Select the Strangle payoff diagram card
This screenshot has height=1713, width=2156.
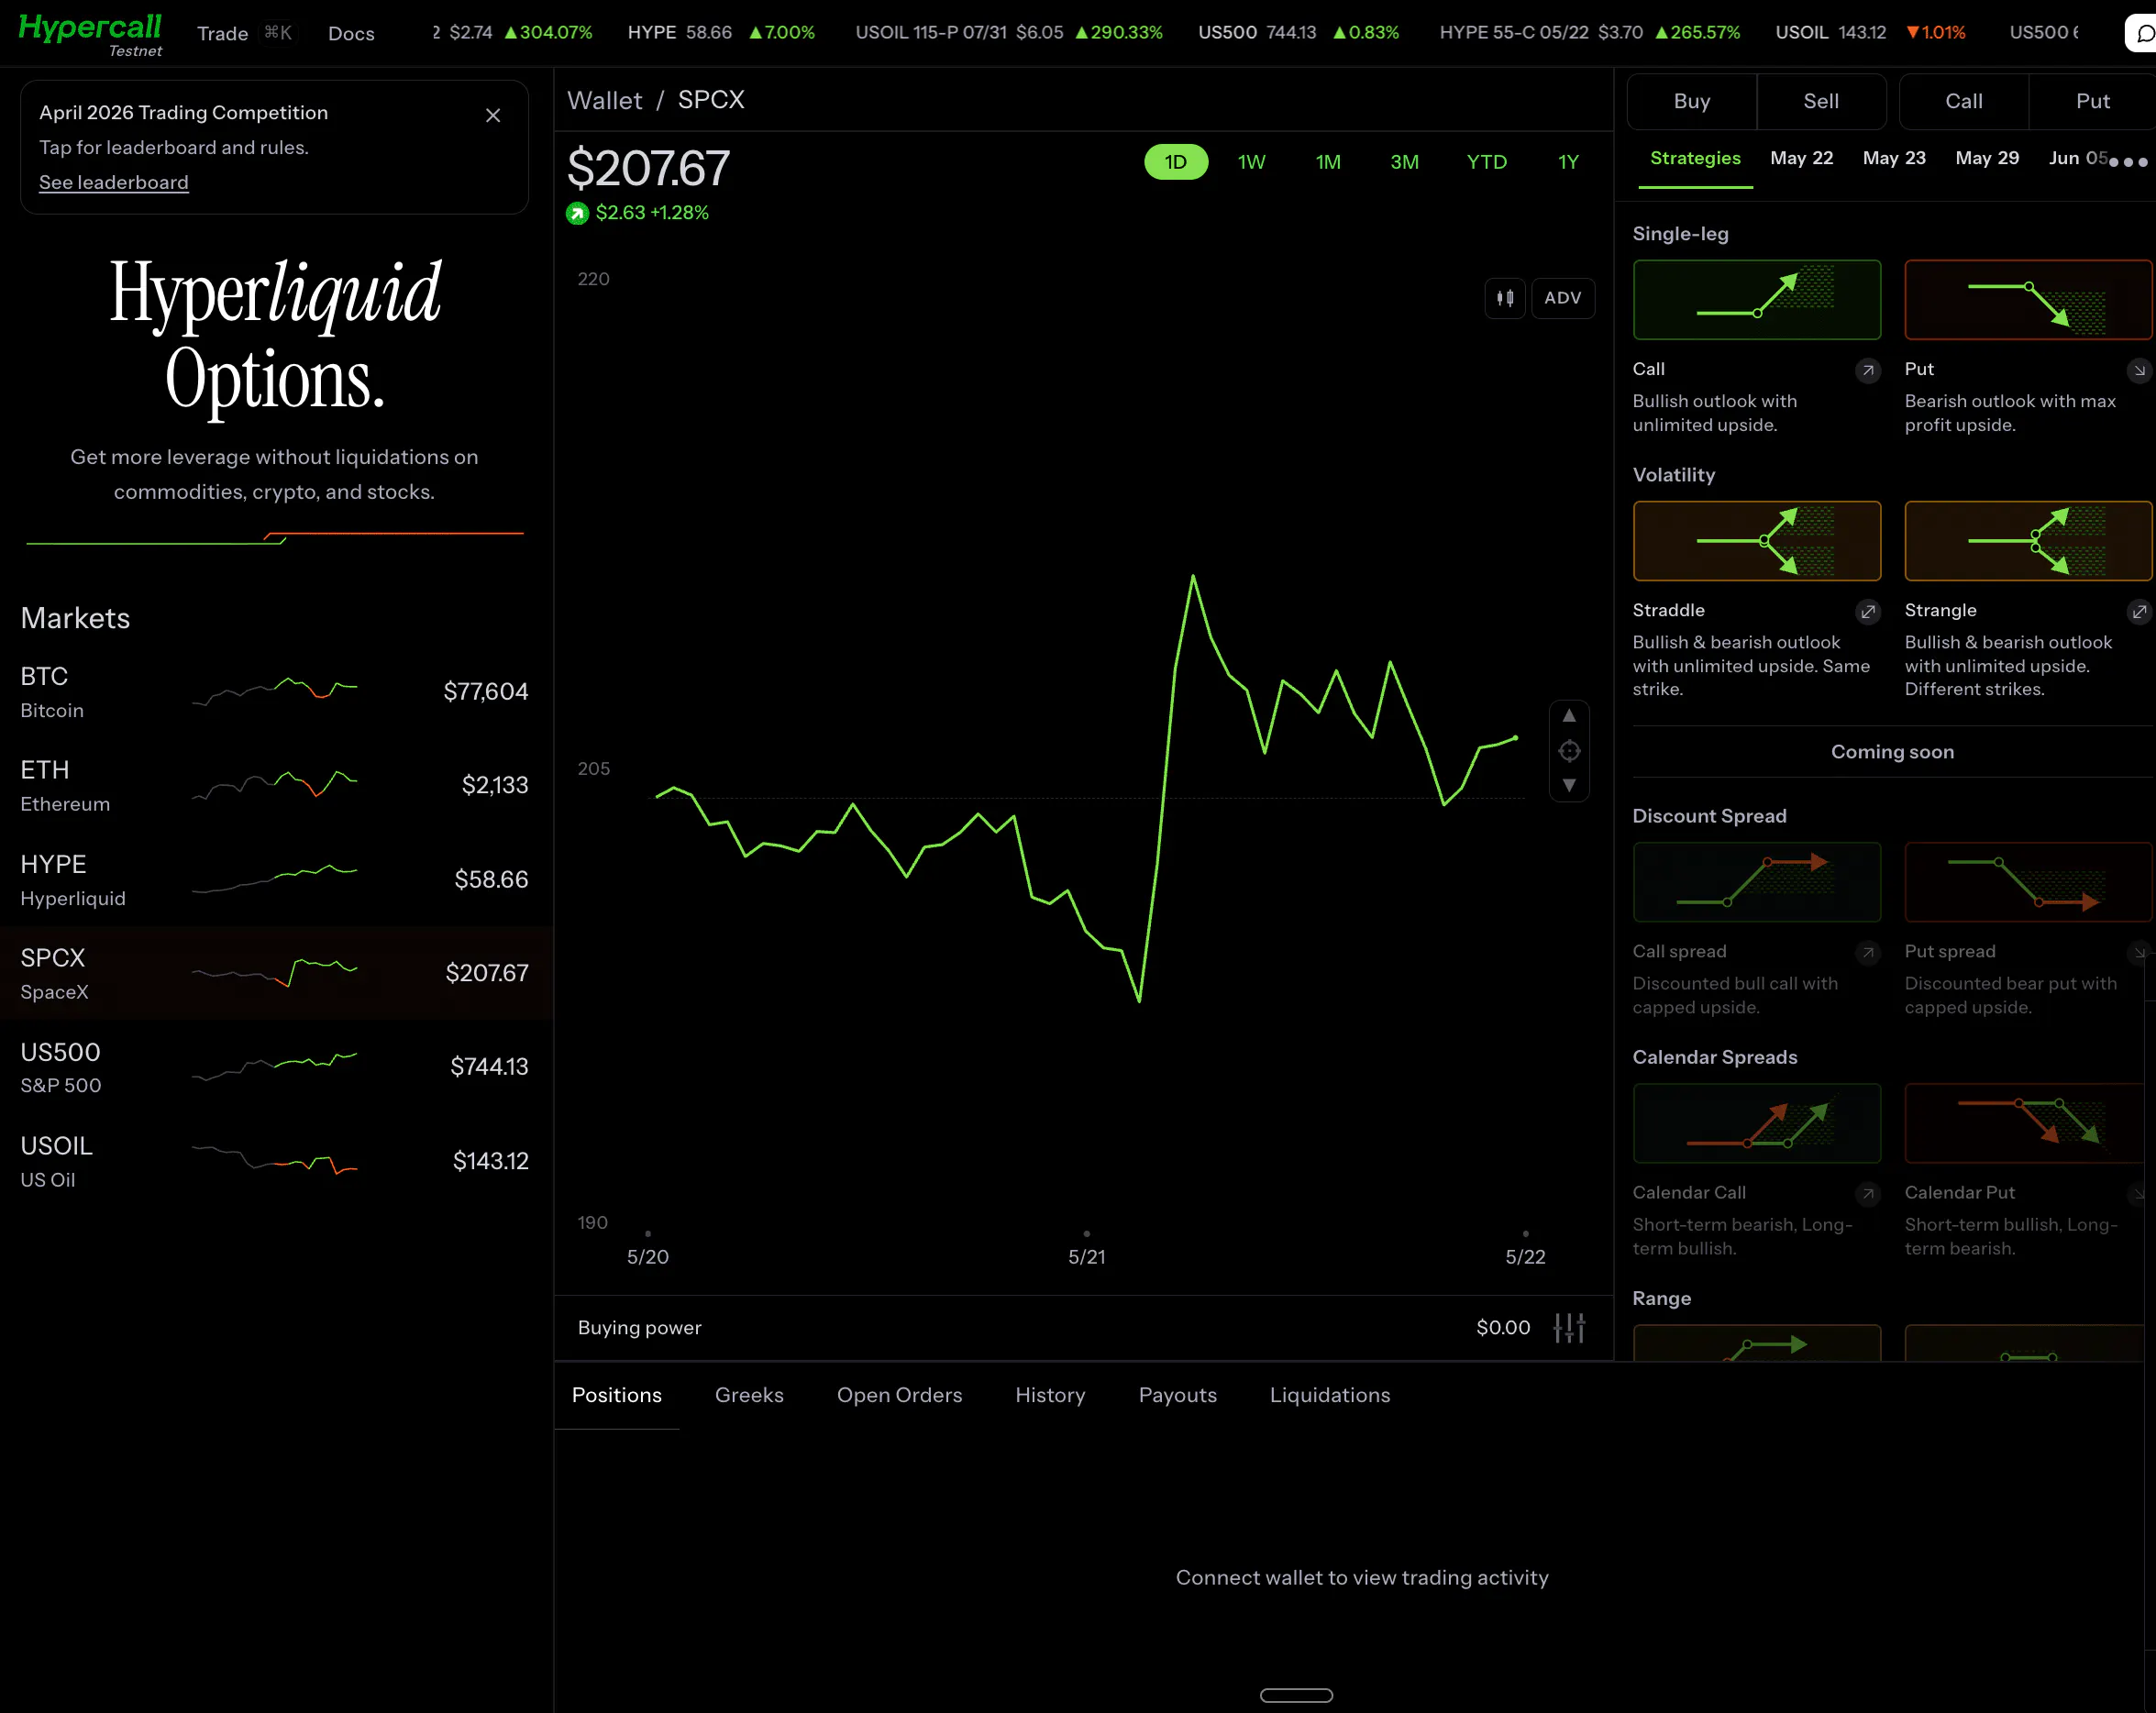point(2028,541)
